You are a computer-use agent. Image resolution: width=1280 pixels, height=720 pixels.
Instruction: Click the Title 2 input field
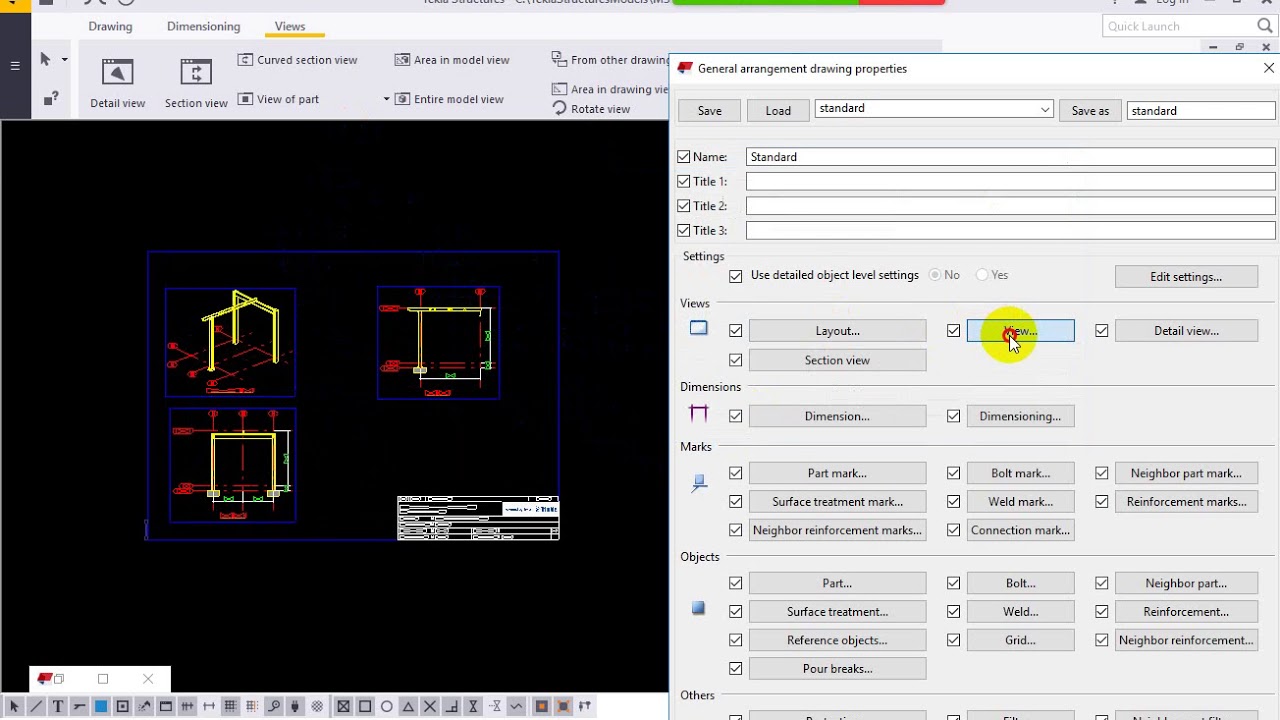click(x=1010, y=205)
